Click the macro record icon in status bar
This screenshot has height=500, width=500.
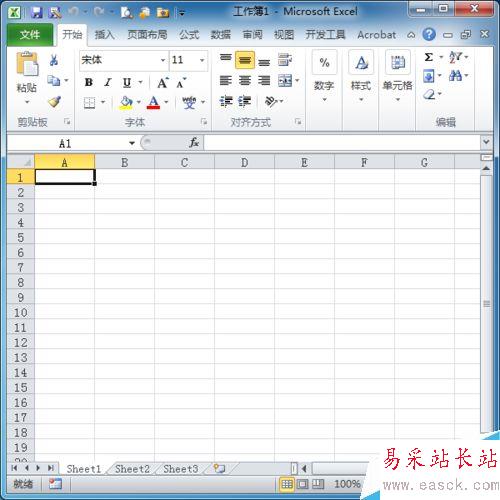pos(55,484)
